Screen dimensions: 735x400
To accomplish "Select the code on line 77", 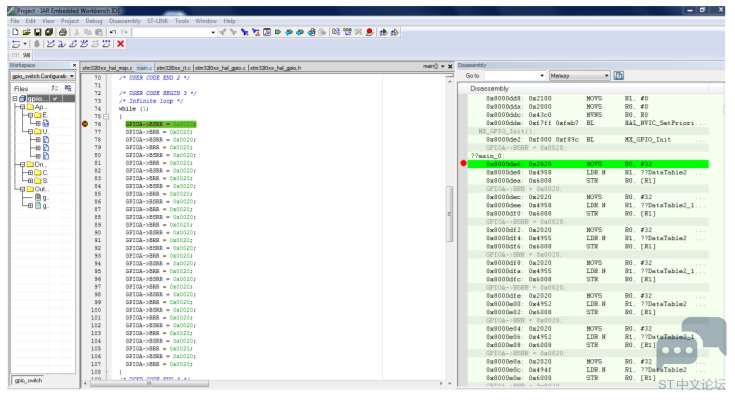I will [x=159, y=132].
